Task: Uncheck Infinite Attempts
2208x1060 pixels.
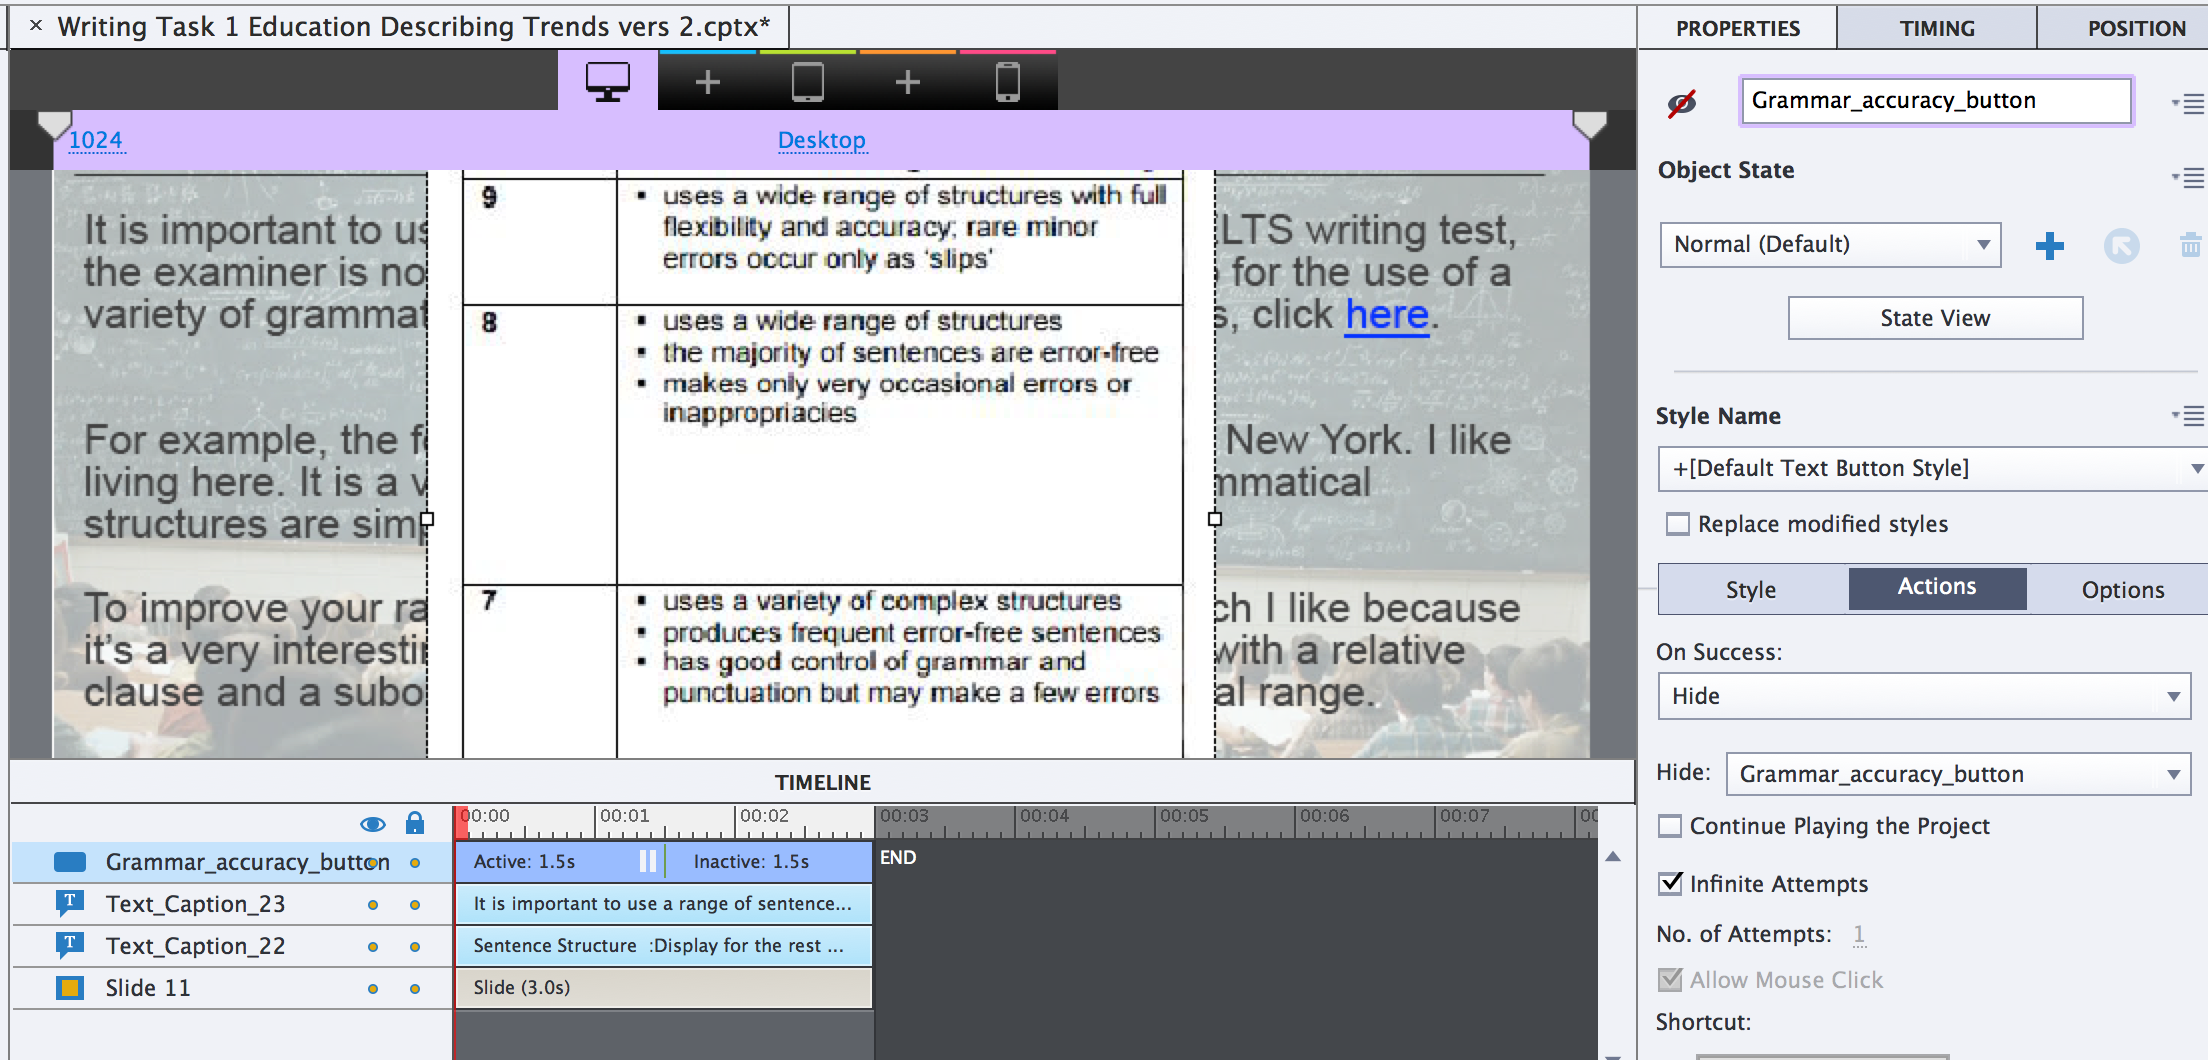Action: [1669, 883]
